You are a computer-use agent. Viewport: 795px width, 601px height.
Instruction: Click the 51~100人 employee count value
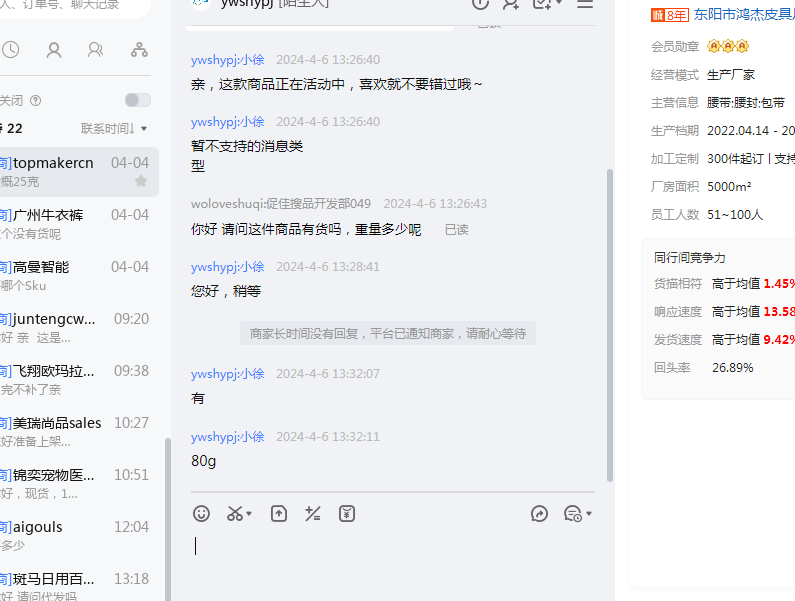pos(735,215)
